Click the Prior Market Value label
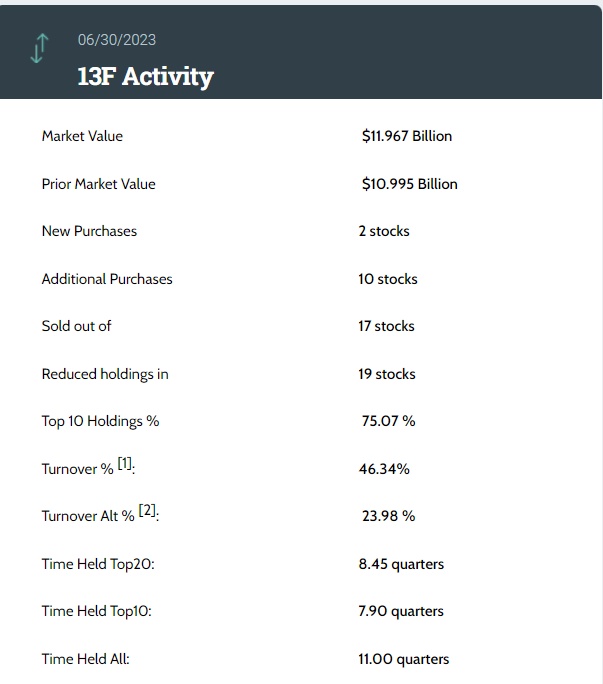 [98, 184]
